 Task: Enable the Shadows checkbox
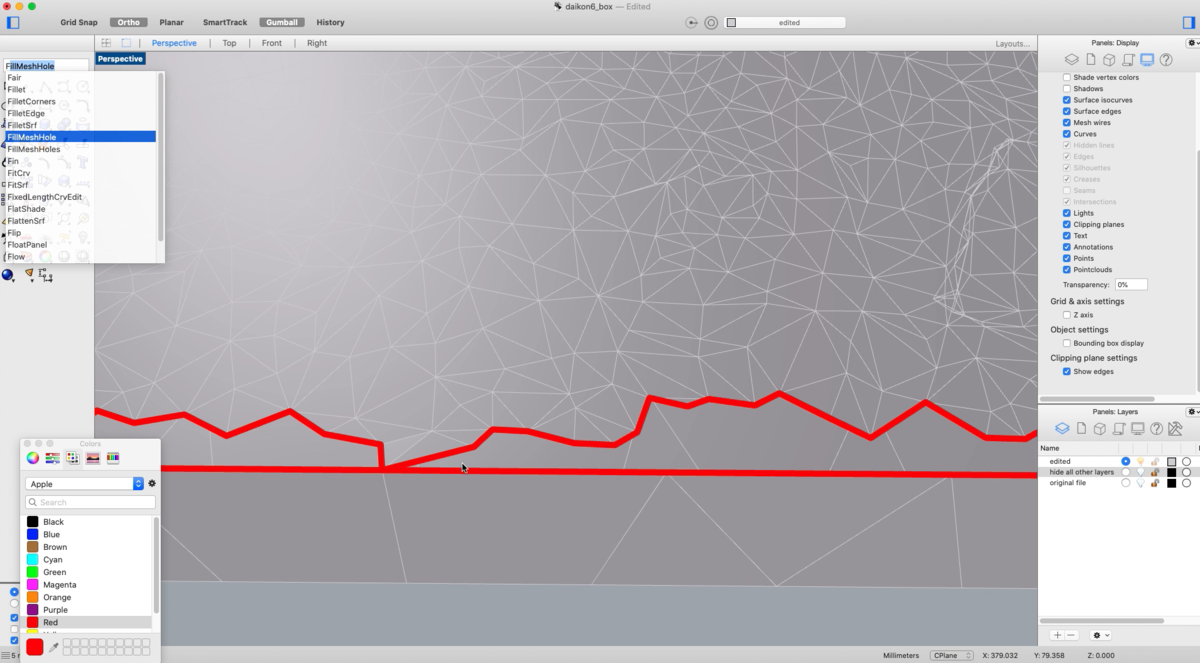(1067, 89)
